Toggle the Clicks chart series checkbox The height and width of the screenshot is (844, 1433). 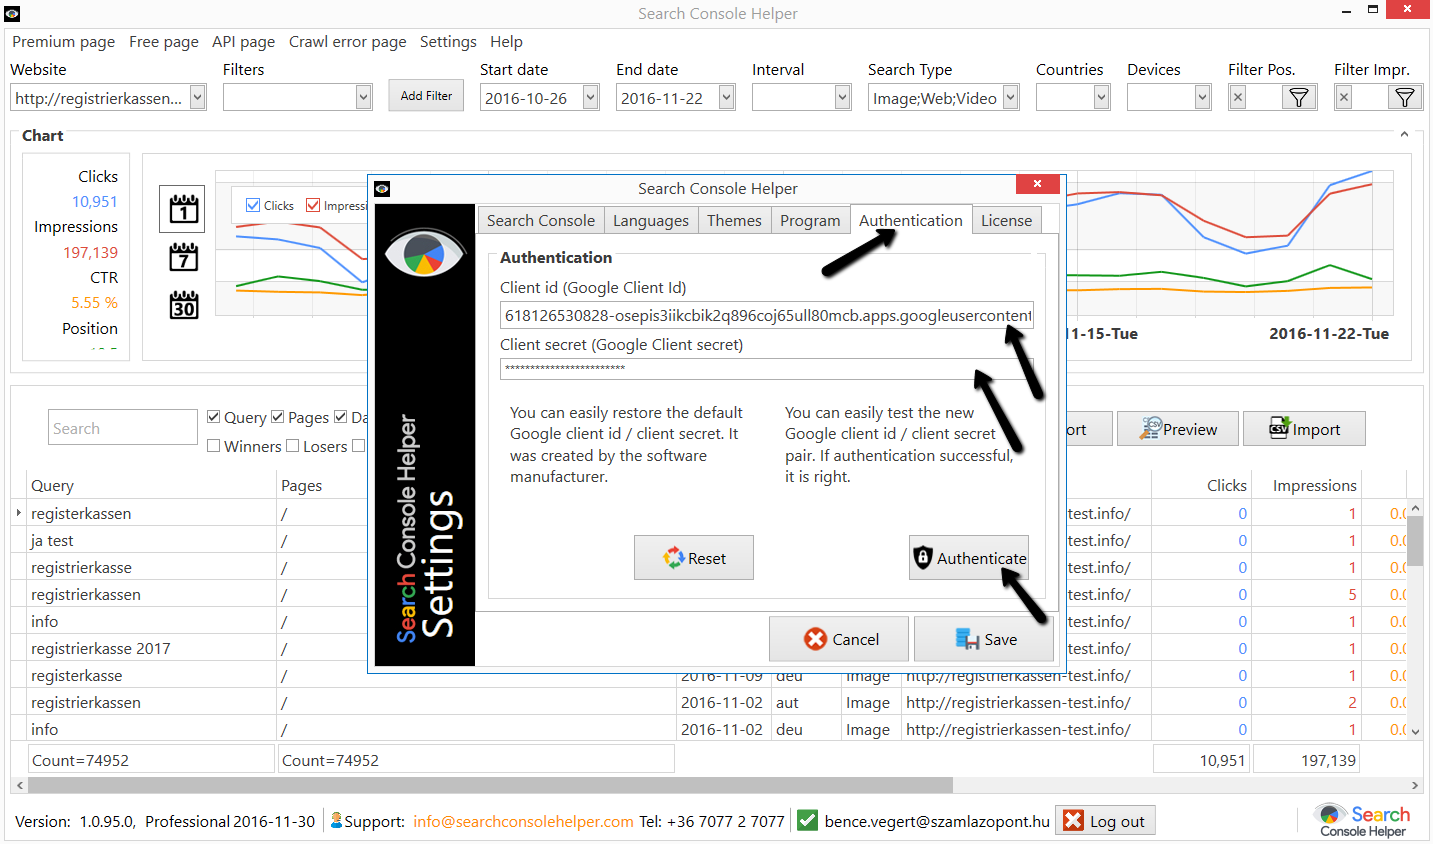[253, 205]
